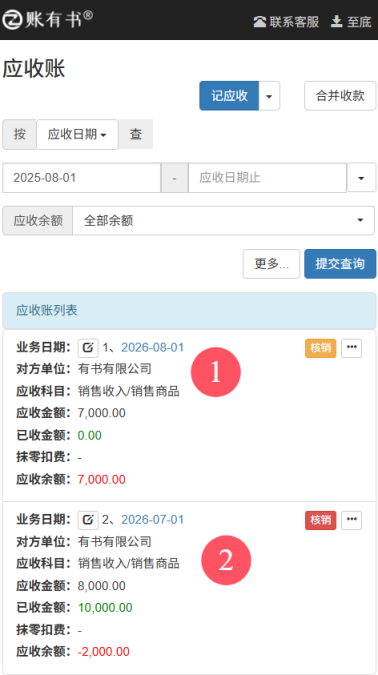Click the 应收账列表 panel header

coord(189,311)
